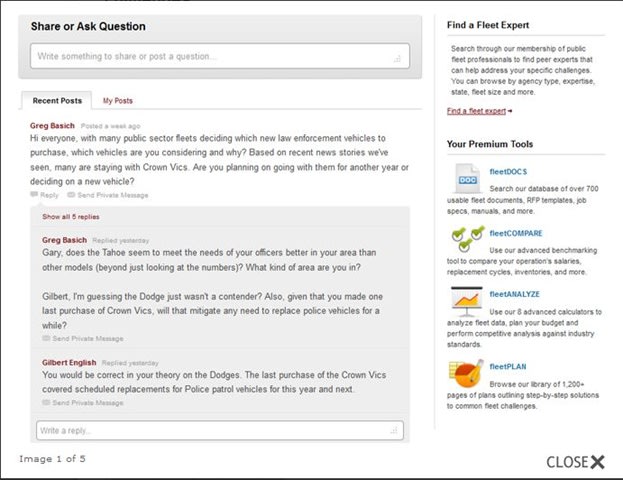Click envelope icon under Greg Basich's original post
Viewport: 623px width, 480px height.
(71, 195)
